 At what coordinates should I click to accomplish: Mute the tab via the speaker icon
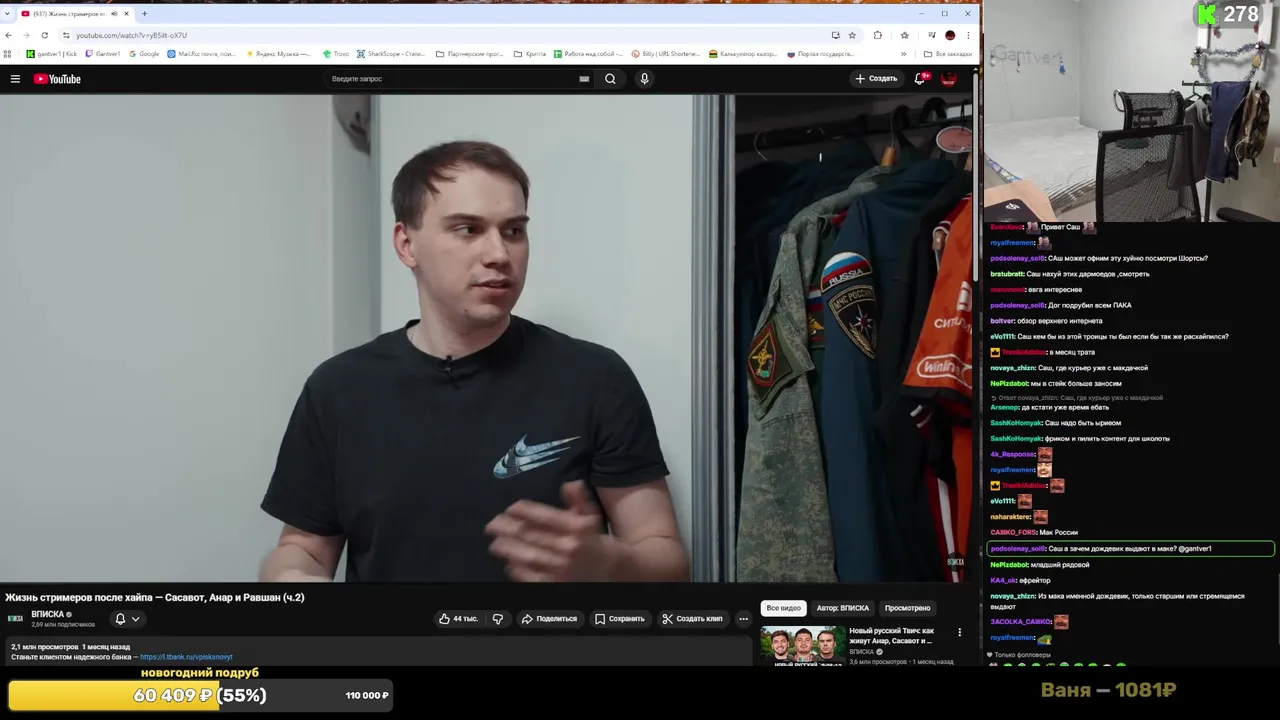[114, 14]
